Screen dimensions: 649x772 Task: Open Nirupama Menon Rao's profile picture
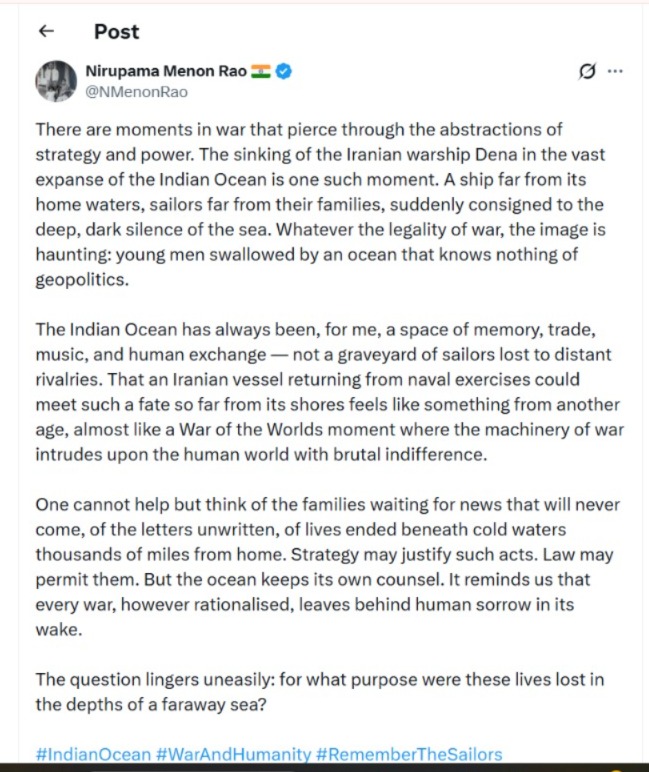coord(56,80)
